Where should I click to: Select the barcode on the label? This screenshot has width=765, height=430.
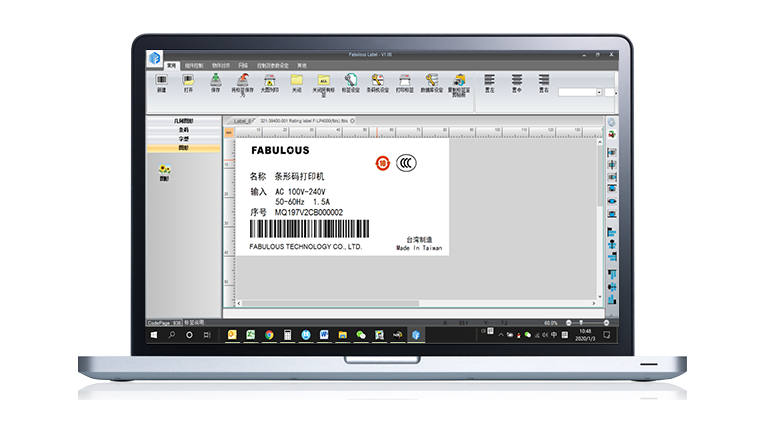(x=309, y=228)
